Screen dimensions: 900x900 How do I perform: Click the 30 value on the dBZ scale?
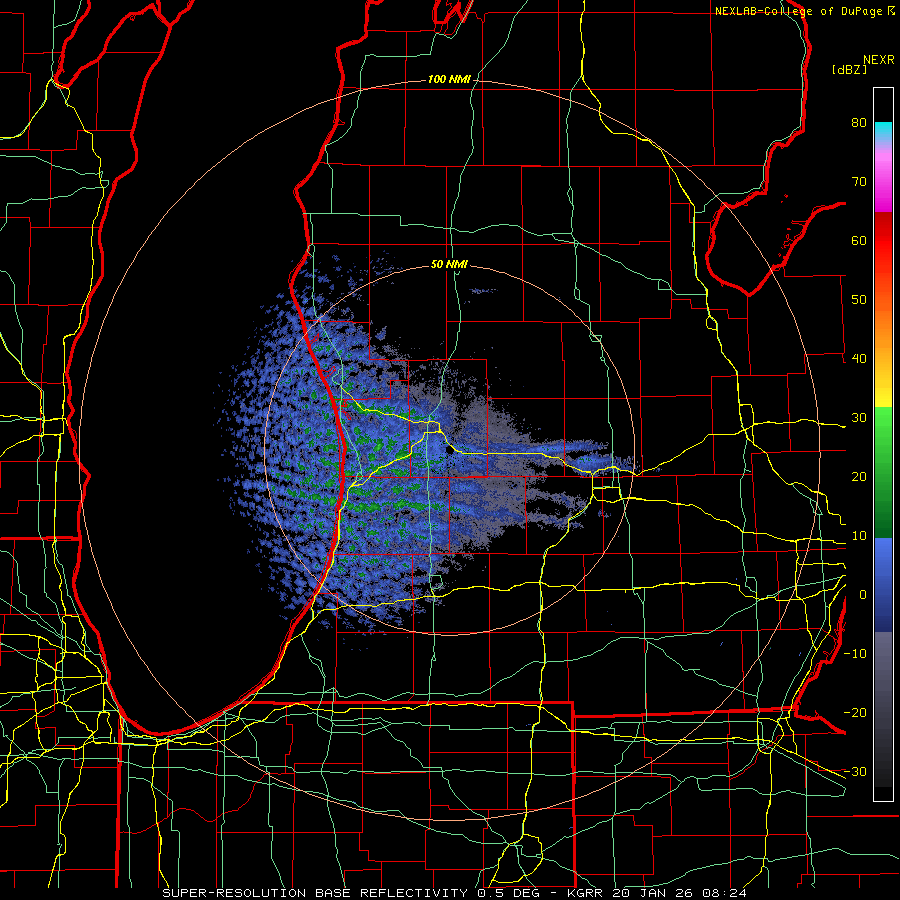859,418
